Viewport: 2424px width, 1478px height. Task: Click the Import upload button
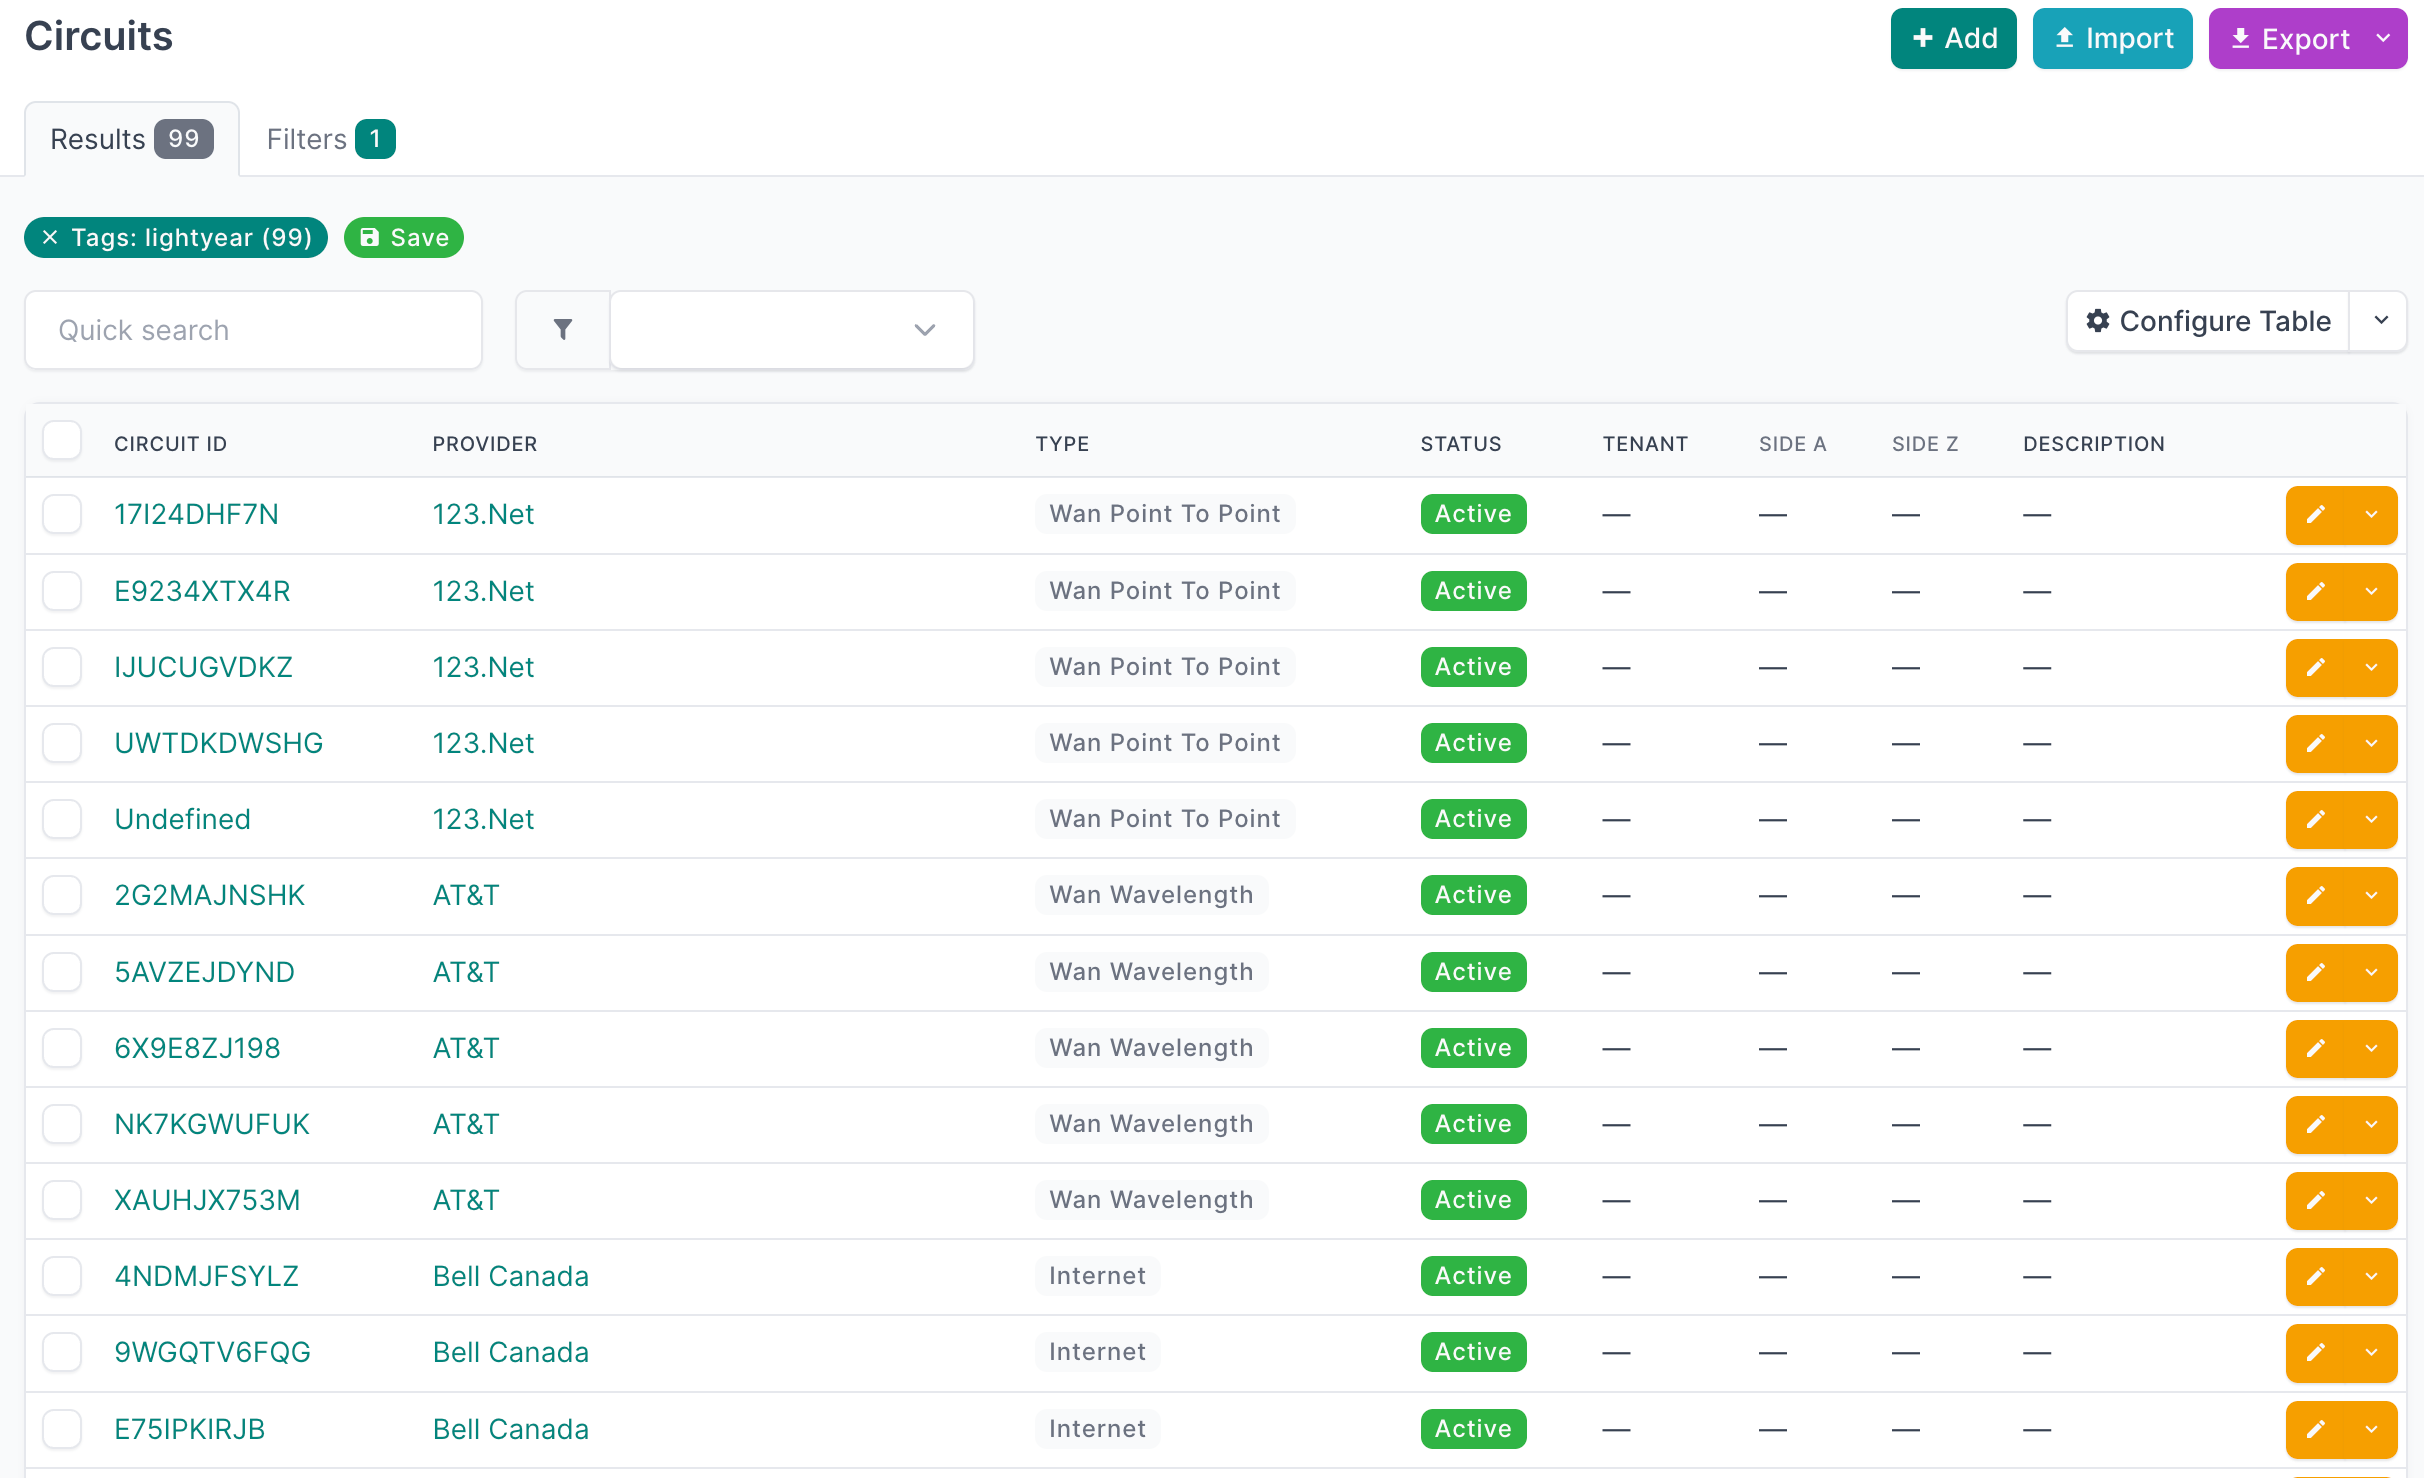2112,39
